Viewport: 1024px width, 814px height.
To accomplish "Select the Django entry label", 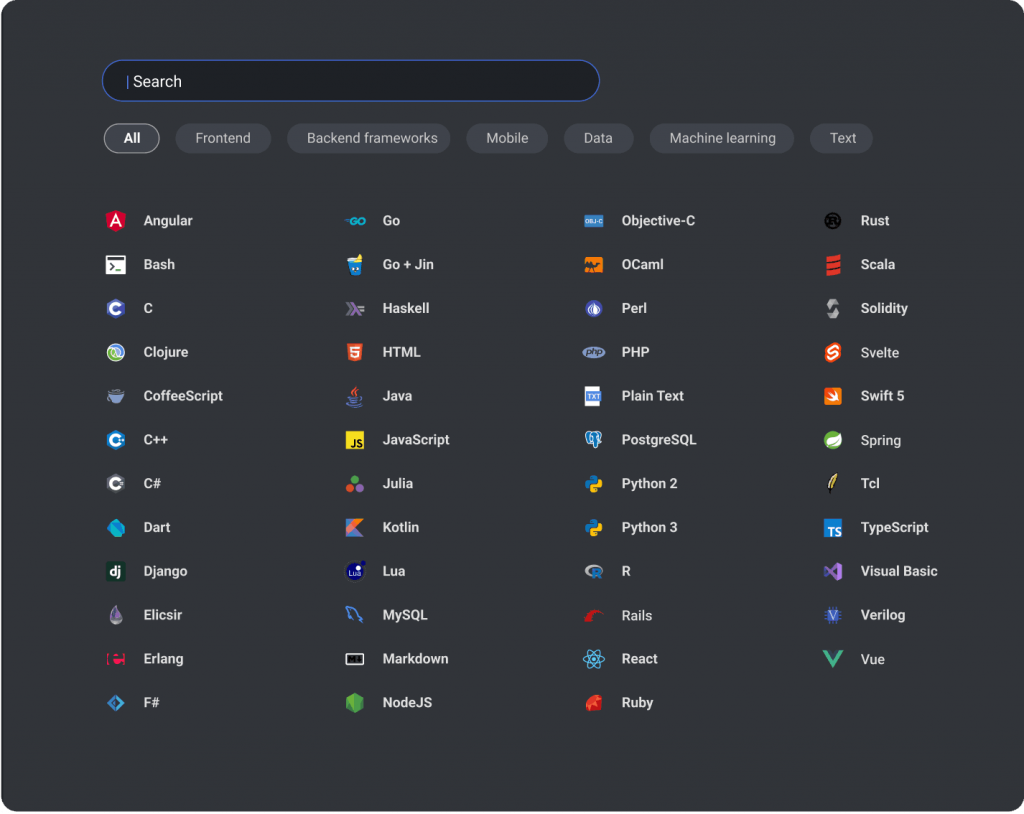I will [165, 571].
